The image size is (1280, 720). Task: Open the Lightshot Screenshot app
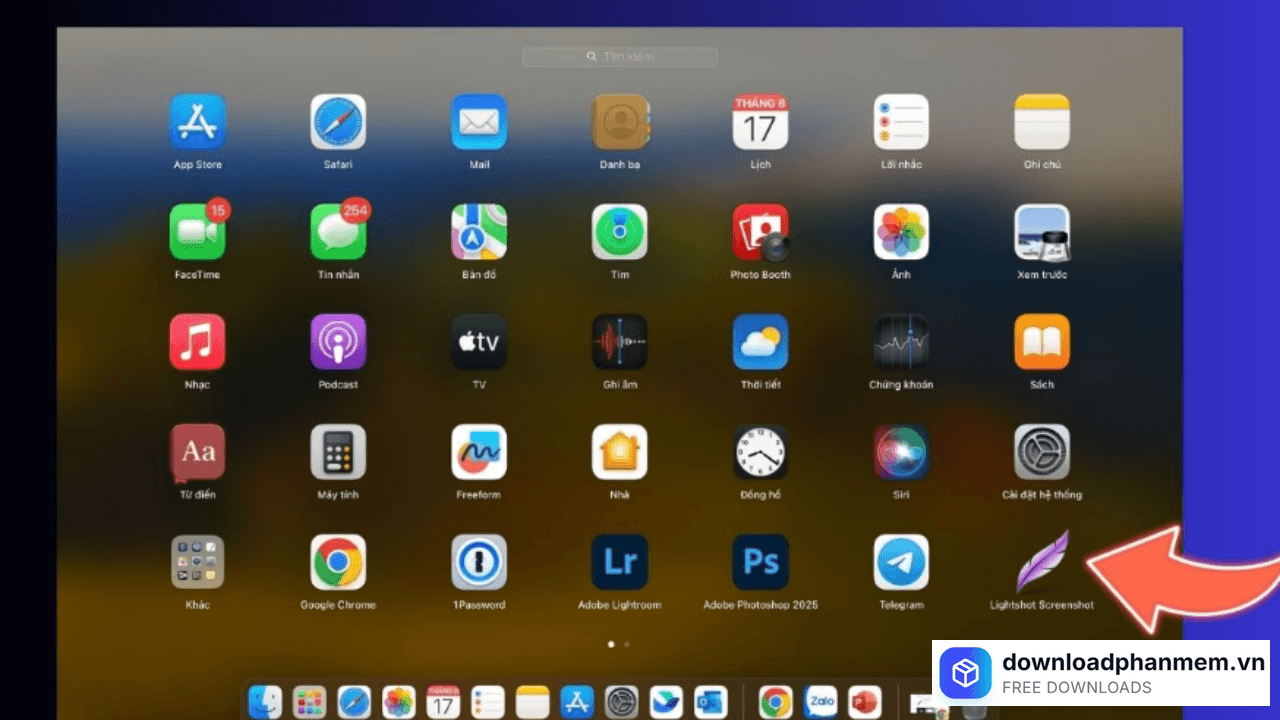click(1042, 562)
